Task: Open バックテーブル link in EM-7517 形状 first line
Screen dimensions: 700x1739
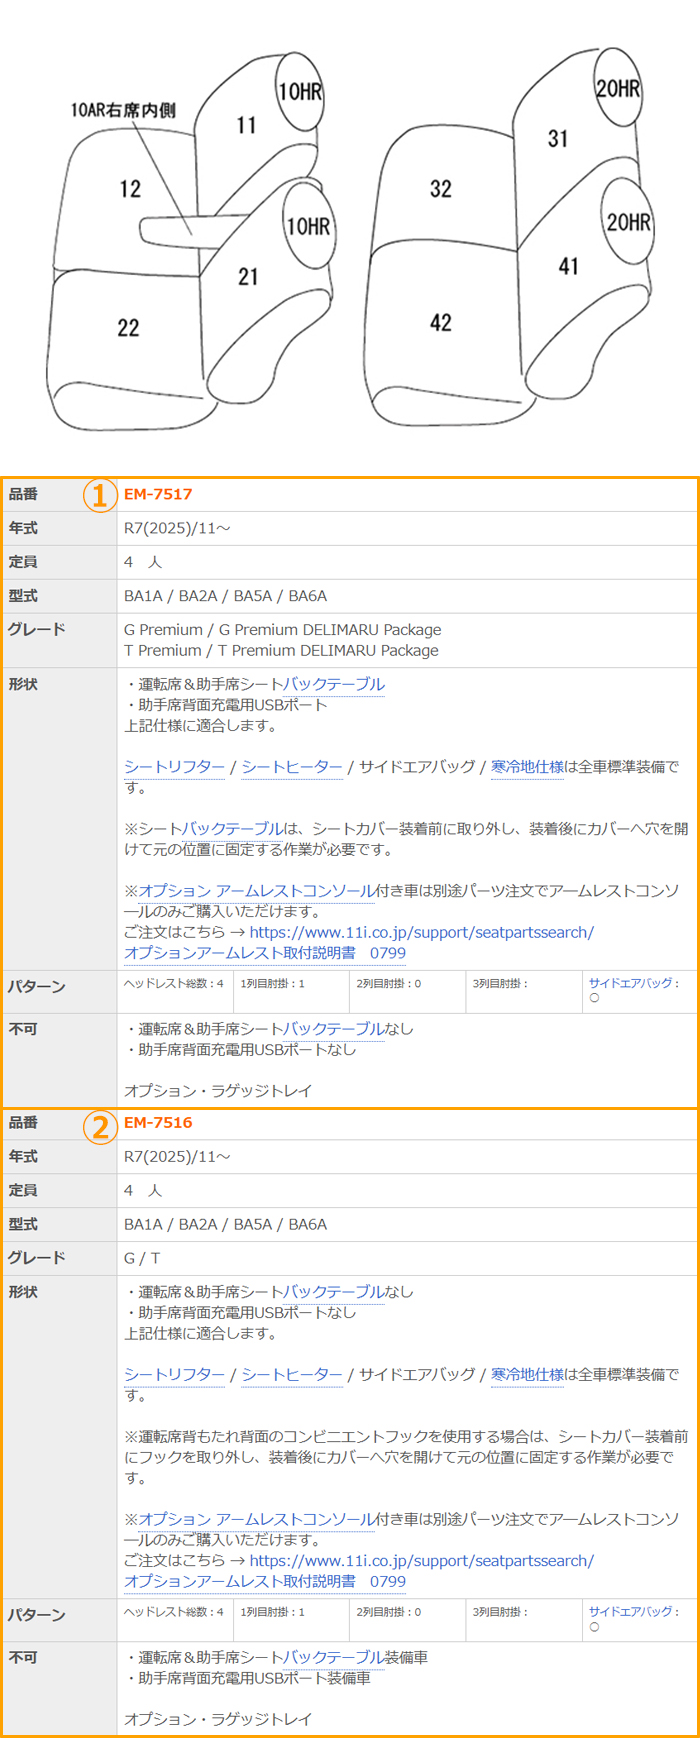Action: 334,685
